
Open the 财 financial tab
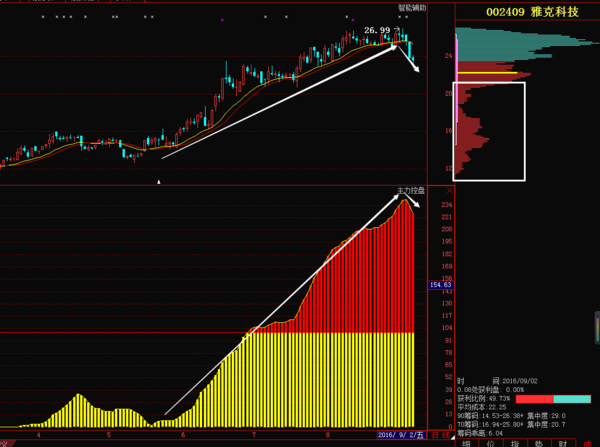(563, 443)
